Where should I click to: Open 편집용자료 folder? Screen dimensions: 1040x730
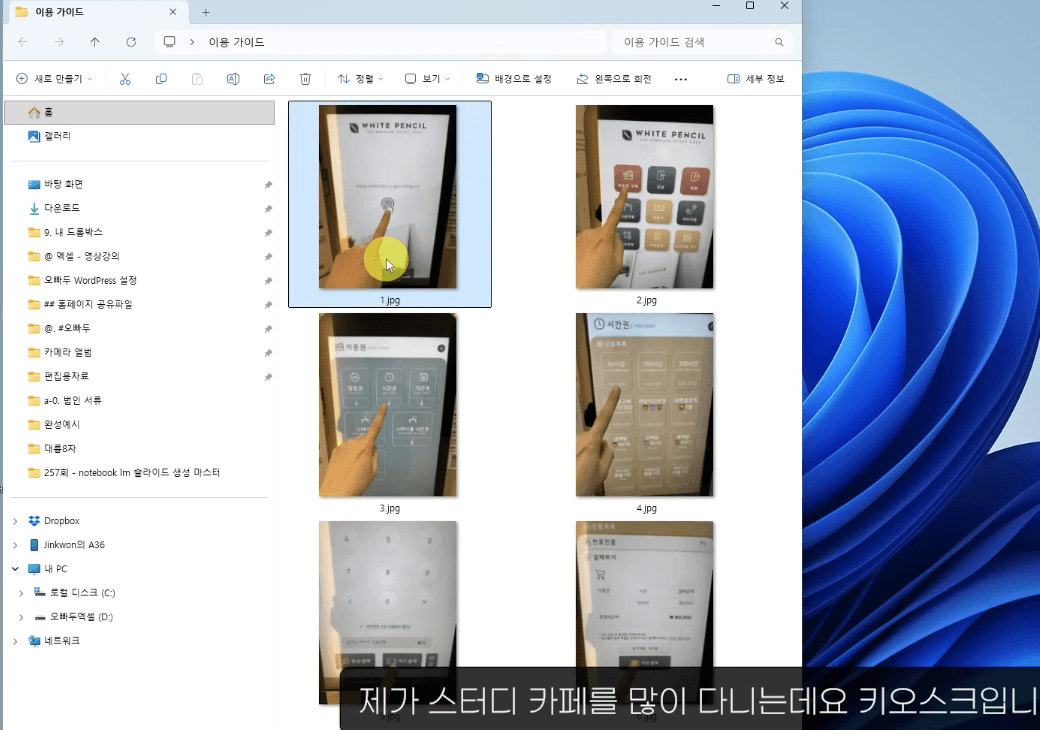[66, 376]
